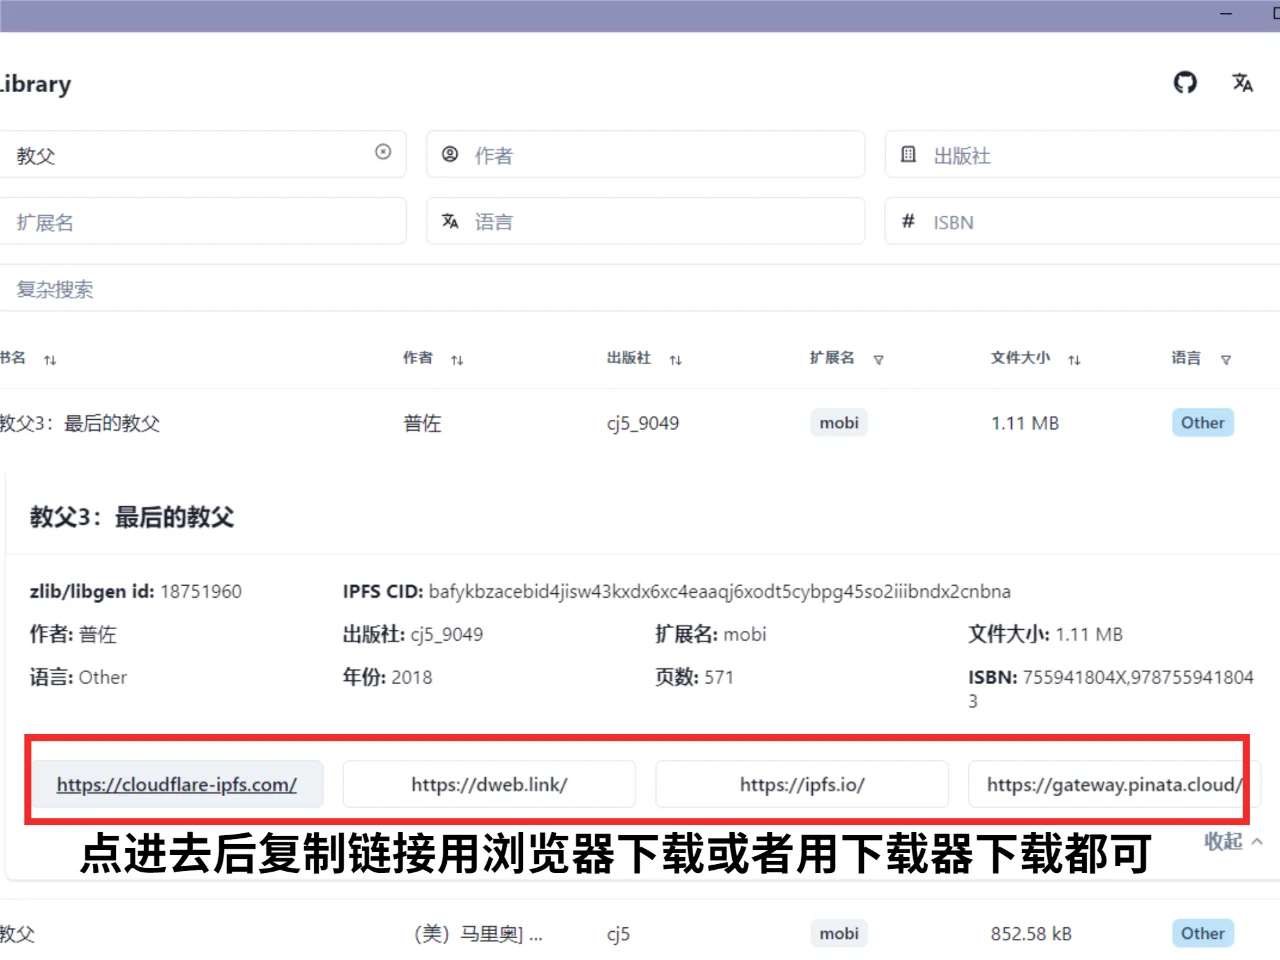Image resolution: width=1280 pixels, height=960 pixels.
Task: Select zlib/libgen id 18751960
Action: pos(201,591)
